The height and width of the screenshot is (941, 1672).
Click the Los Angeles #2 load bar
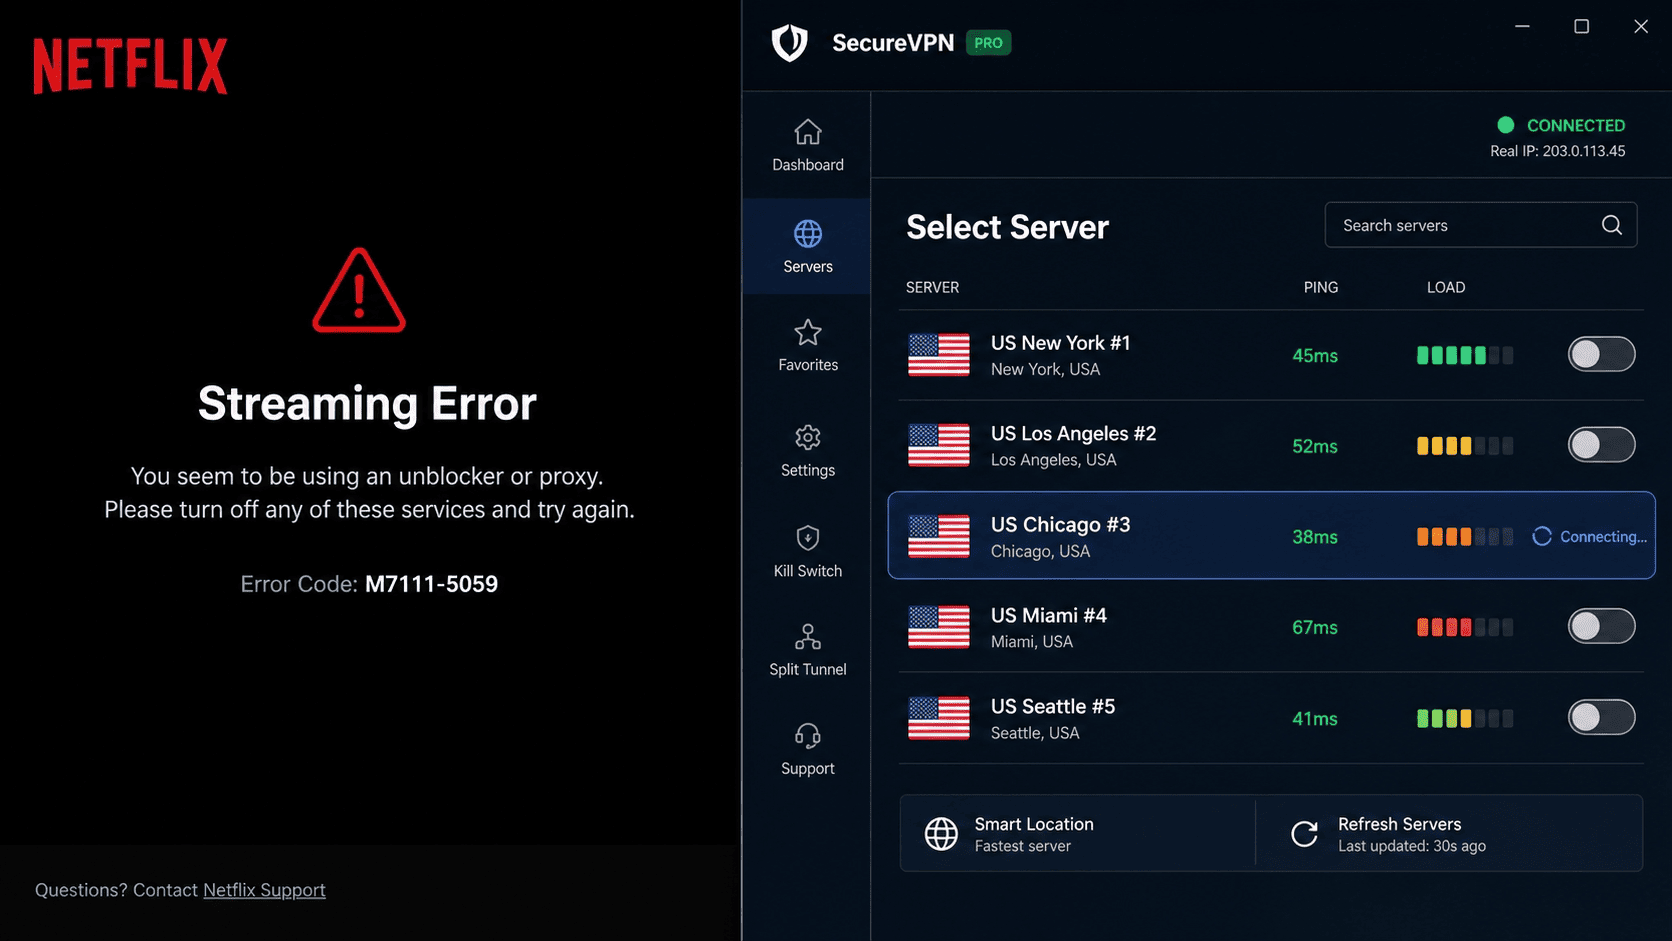pyautogui.click(x=1465, y=446)
